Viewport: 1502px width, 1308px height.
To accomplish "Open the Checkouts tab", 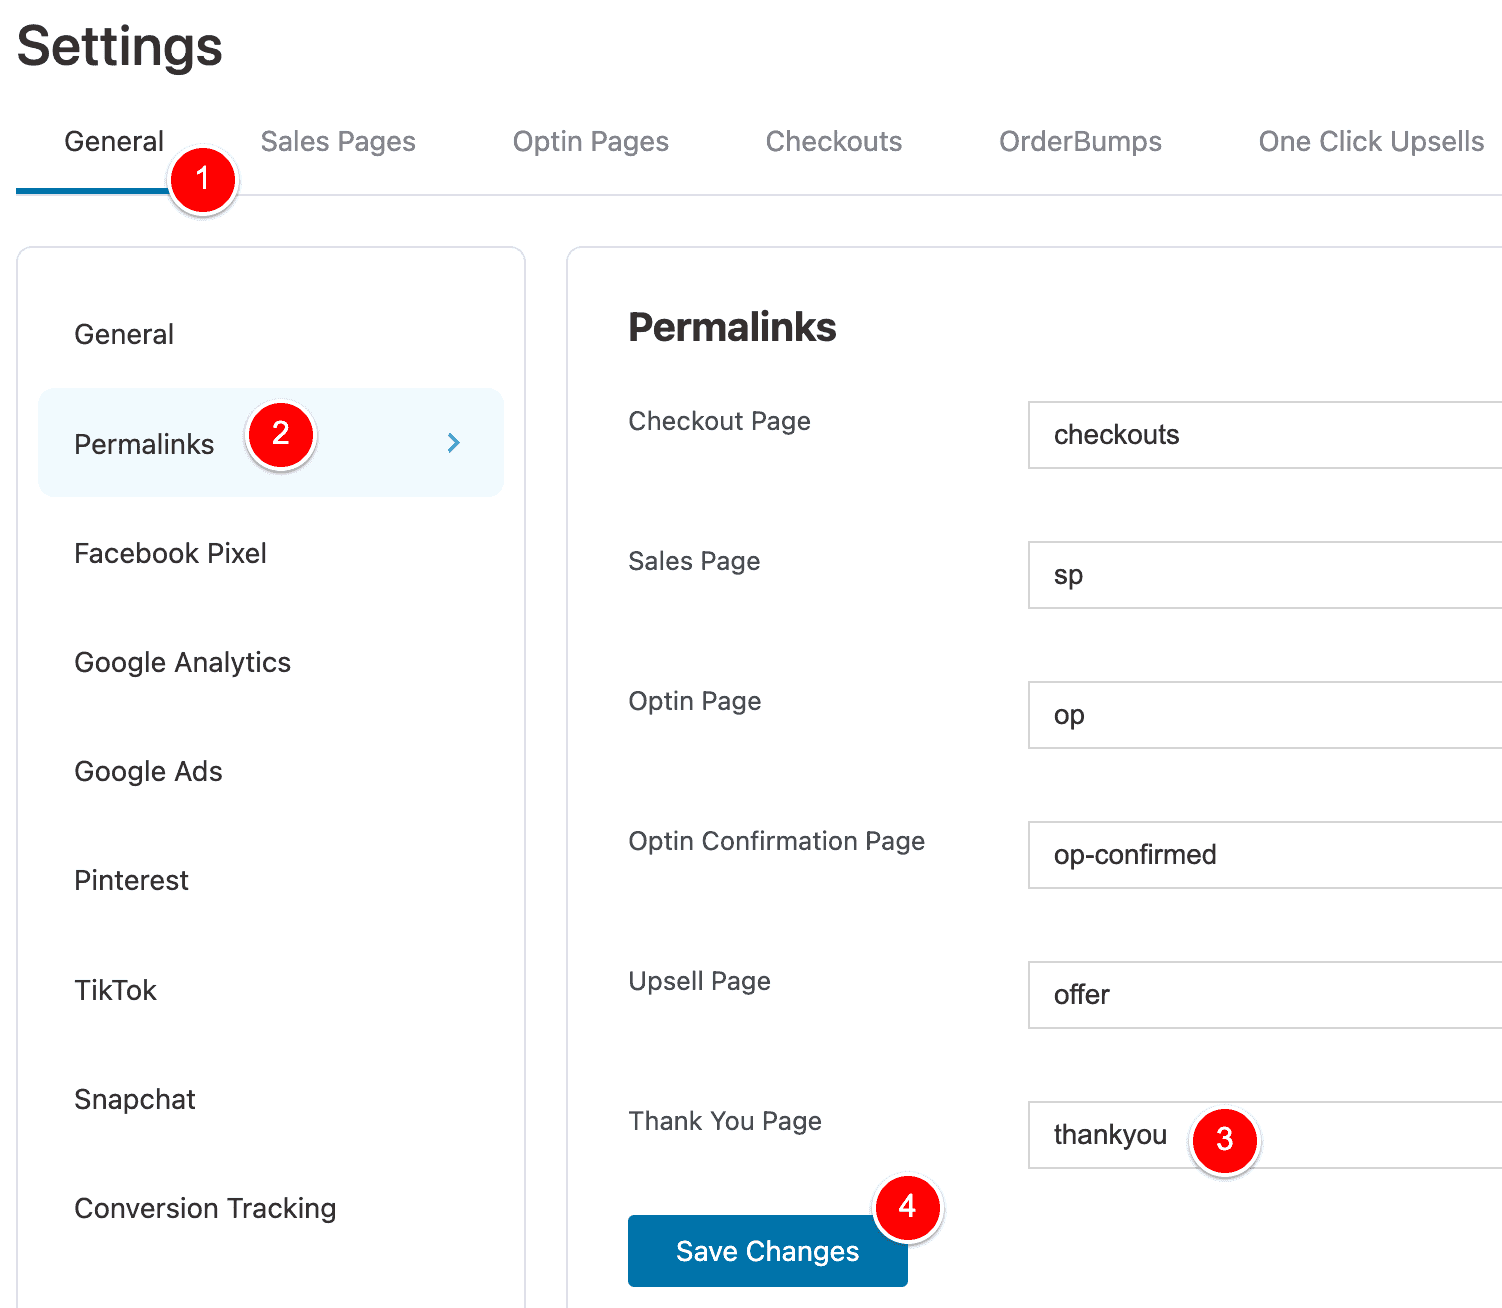I will 833,142.
